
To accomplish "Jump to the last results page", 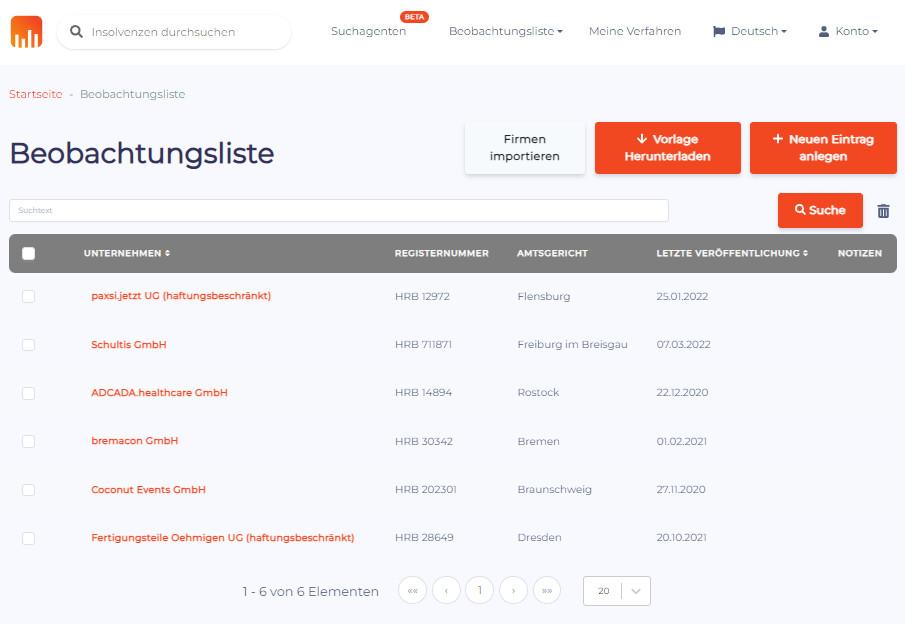I will (547, 591).
